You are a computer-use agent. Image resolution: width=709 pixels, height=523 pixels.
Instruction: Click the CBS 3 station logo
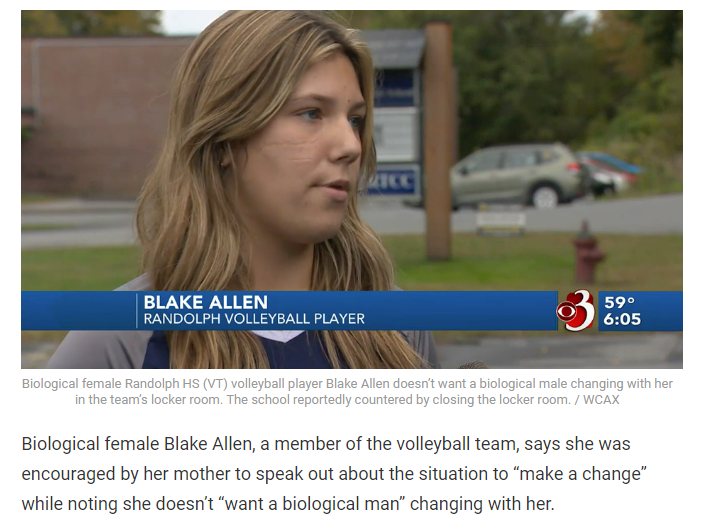(x=576, y=310)
